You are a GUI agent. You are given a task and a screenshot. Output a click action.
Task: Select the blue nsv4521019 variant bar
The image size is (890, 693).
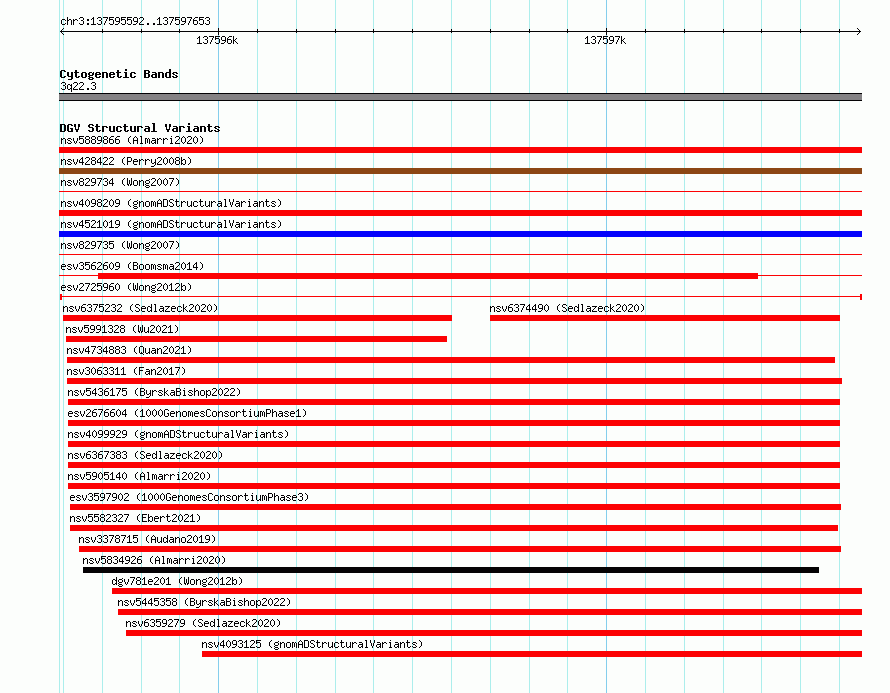coord(460,234)
